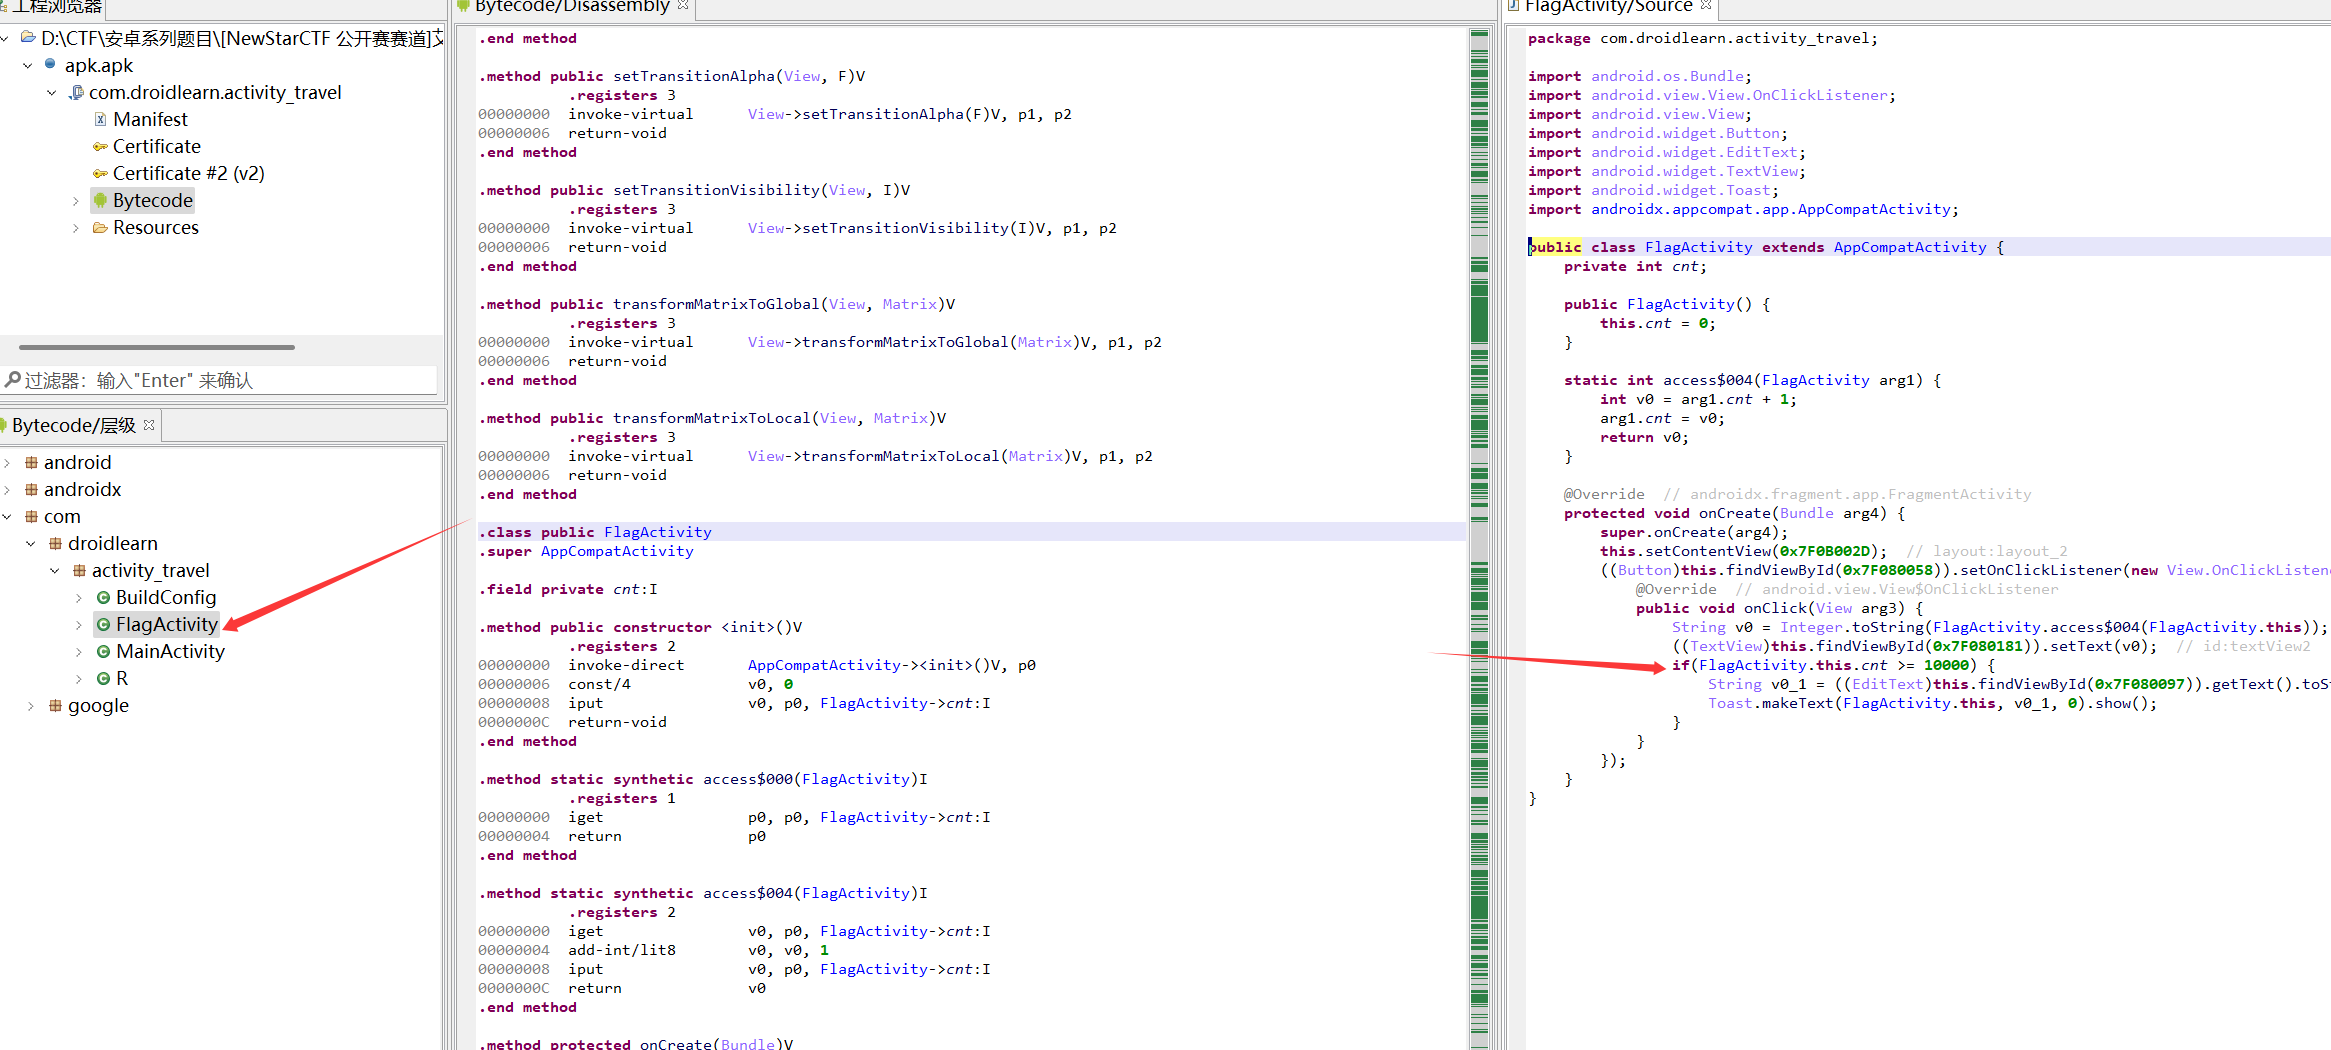
Task: Click 'package com.droidlearn.activity_travel;' line
Action: pos(1703,38)
